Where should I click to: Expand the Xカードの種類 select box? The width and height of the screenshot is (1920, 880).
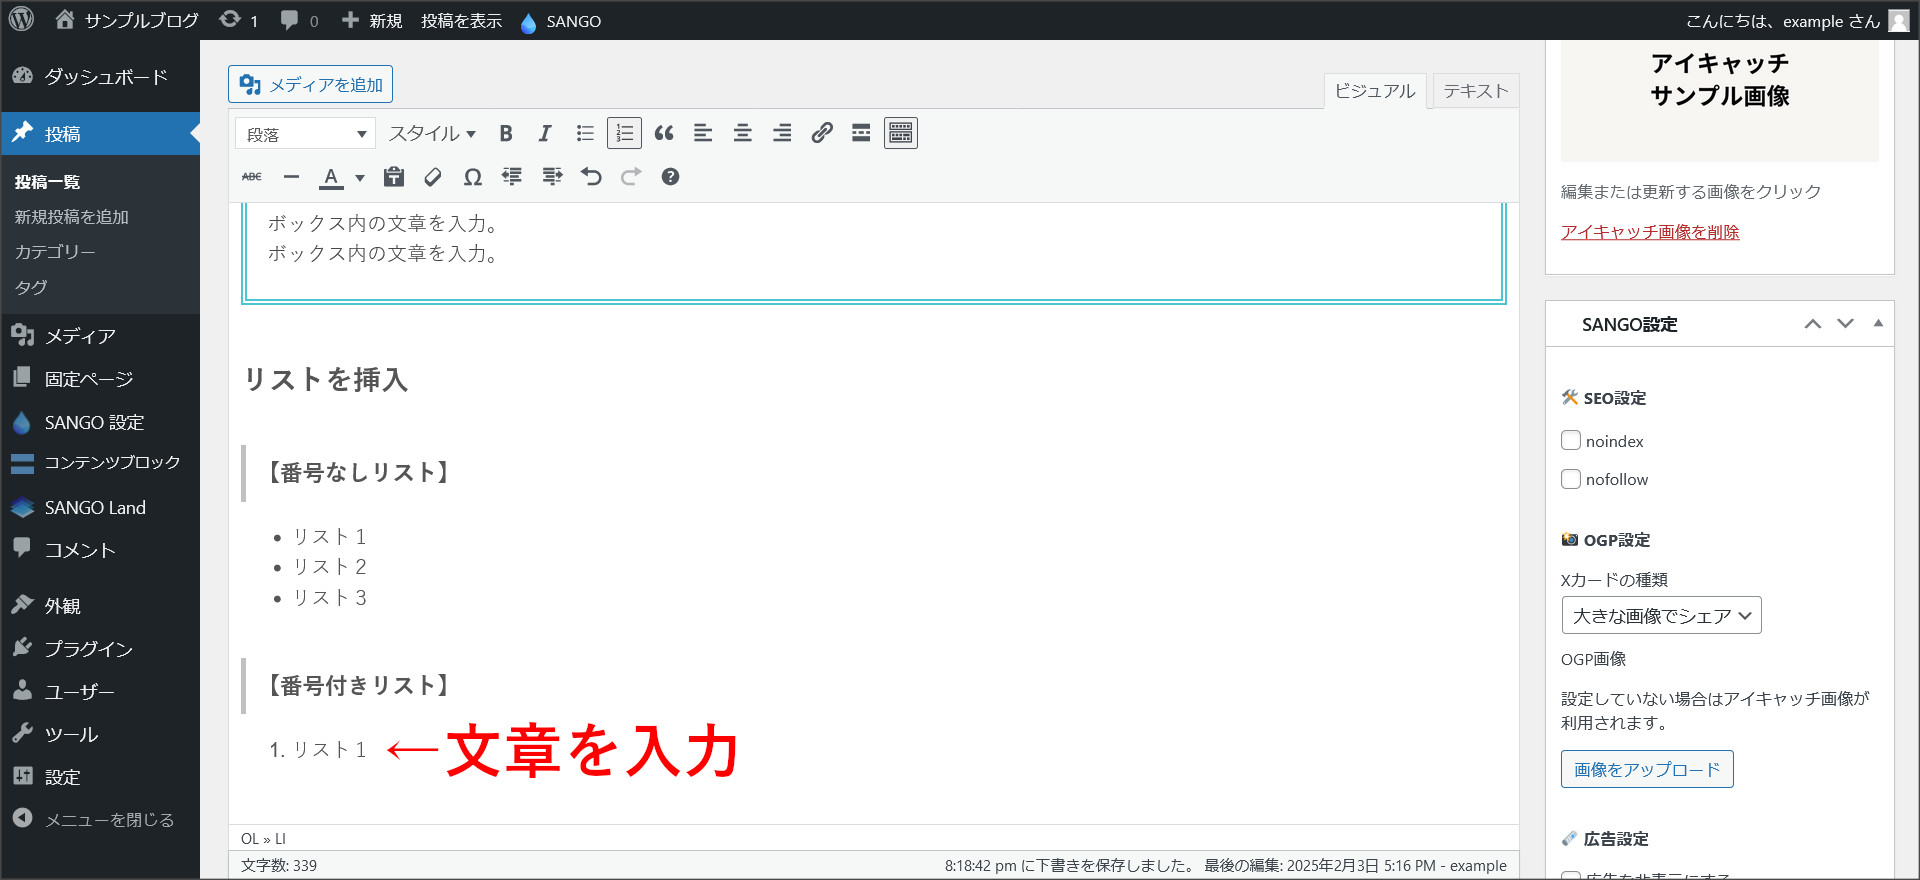pos(1661,616)
